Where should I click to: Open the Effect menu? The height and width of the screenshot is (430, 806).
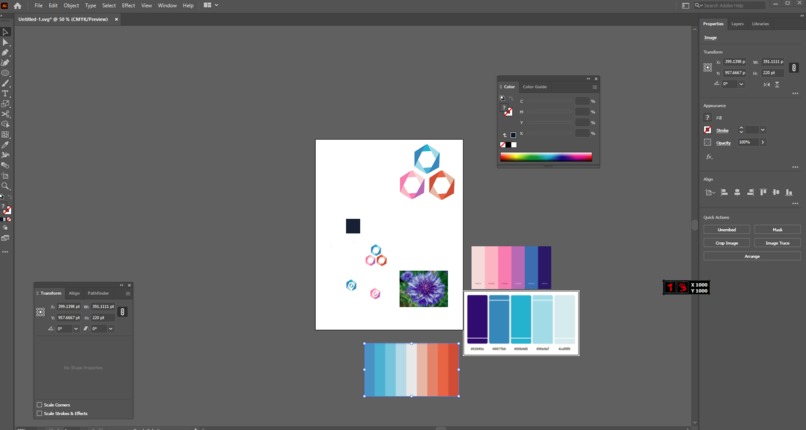click(x=129, y=6)
